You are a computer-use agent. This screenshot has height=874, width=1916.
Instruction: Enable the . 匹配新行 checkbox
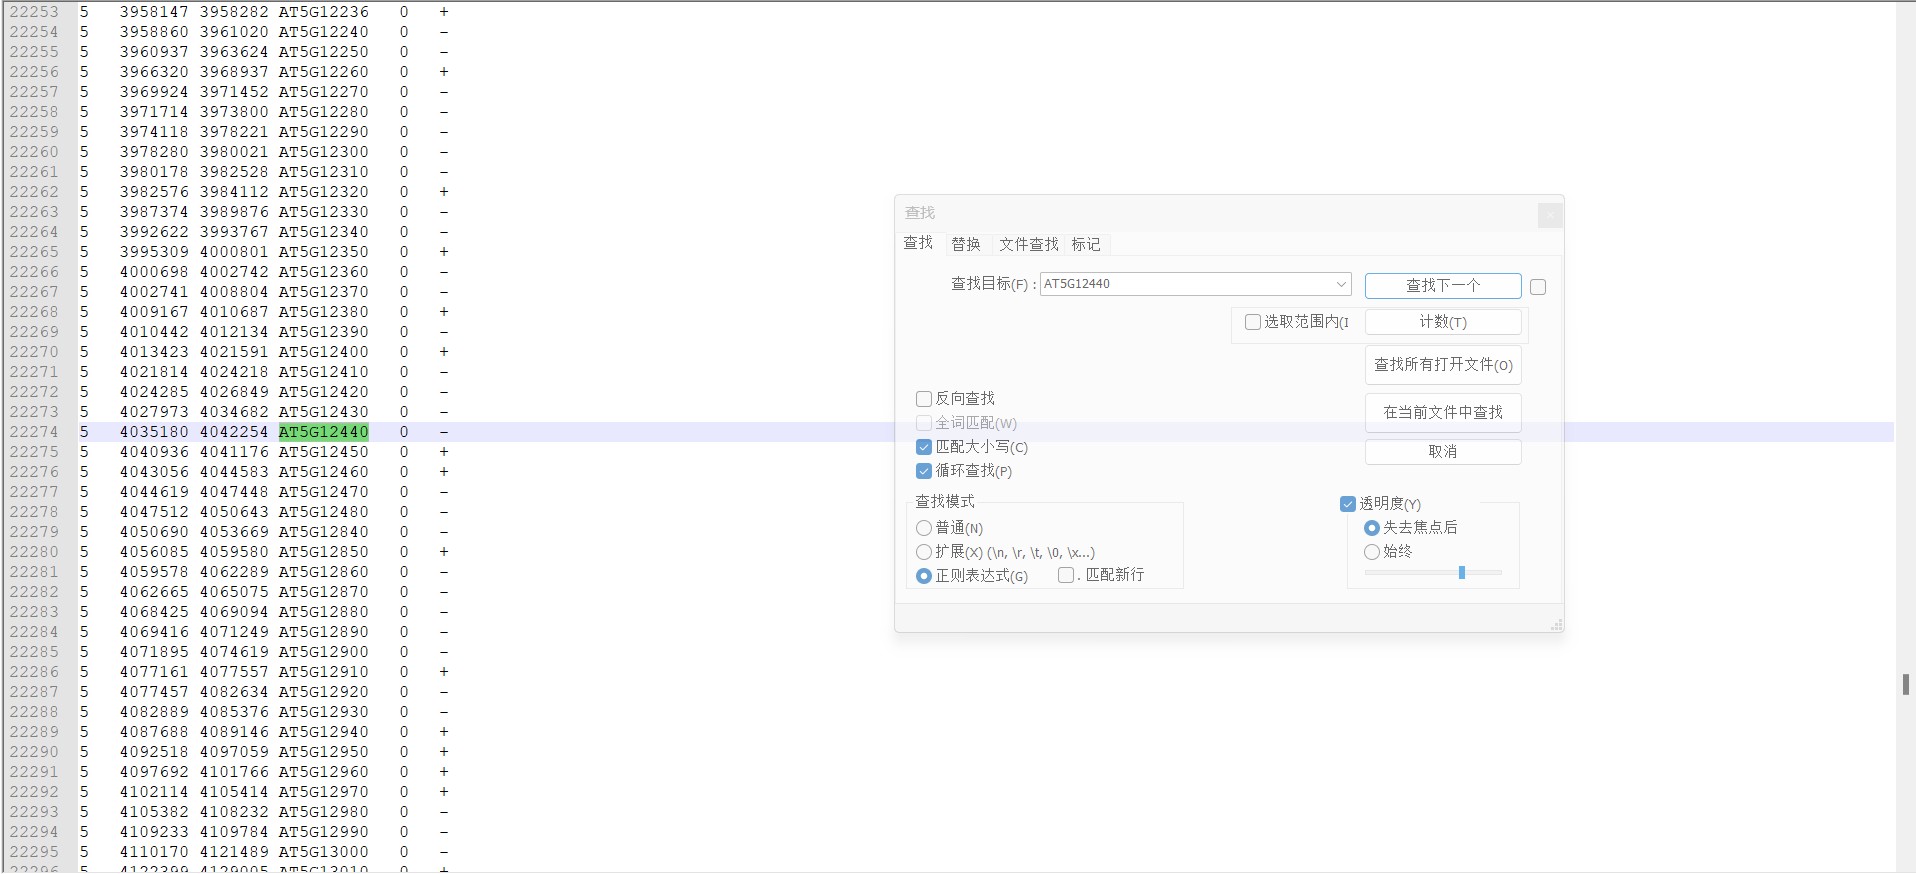coord(1066,575)
